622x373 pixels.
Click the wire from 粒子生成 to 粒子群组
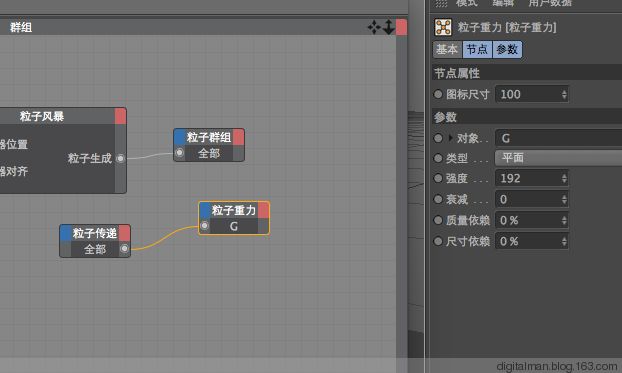[150, 156]
